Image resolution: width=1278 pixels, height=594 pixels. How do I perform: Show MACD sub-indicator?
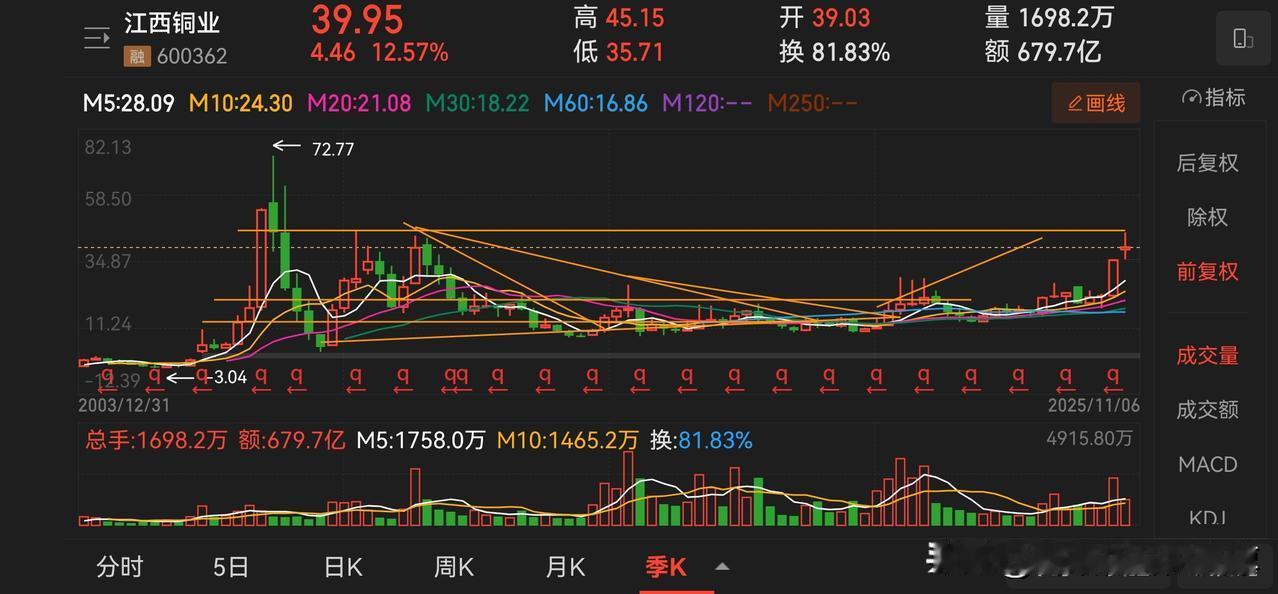coord(1207,464)
